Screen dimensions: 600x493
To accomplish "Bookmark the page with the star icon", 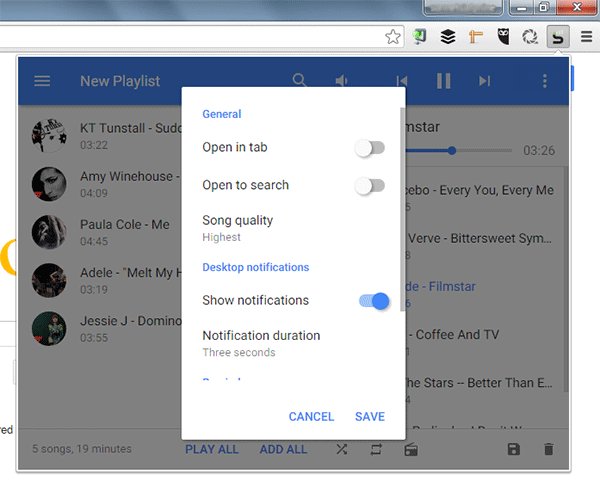I will (393, 37).
